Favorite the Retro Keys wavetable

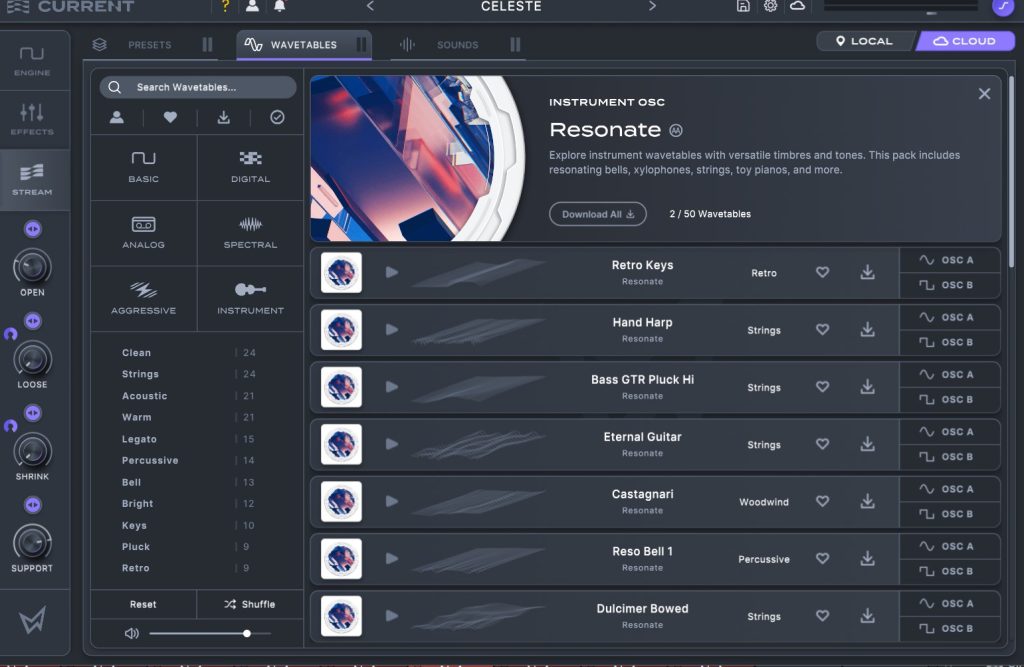822,272
